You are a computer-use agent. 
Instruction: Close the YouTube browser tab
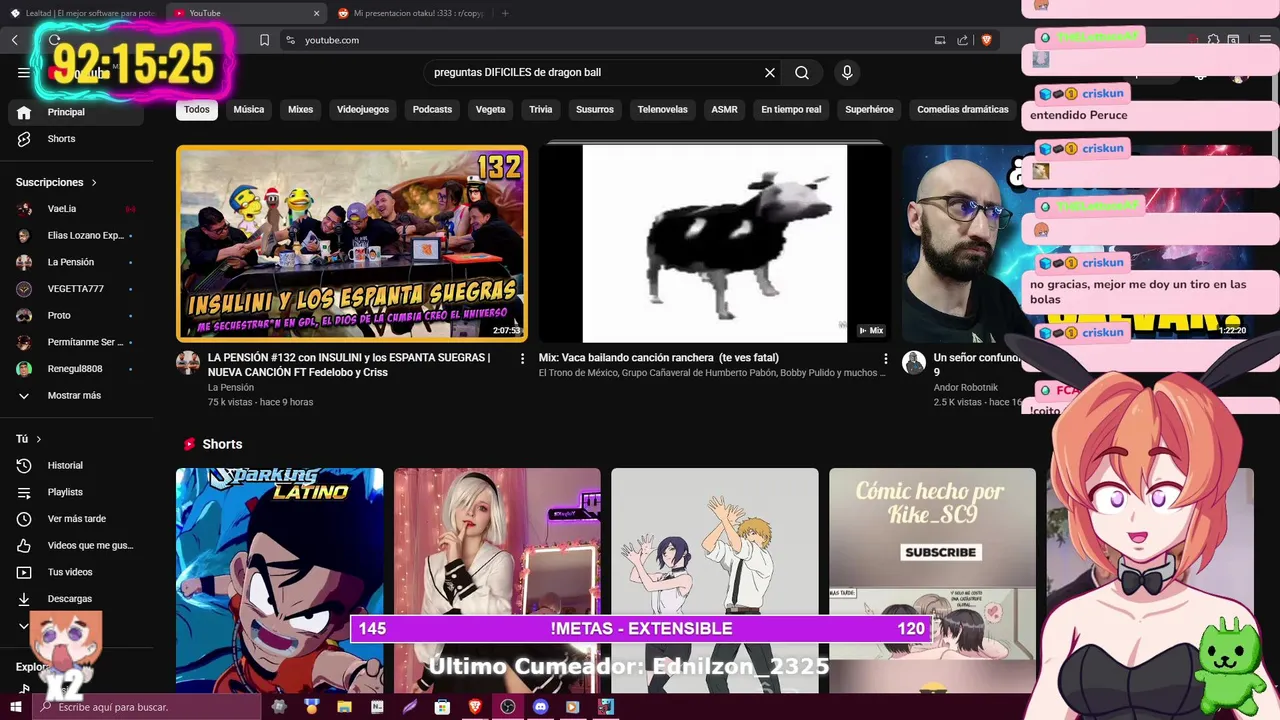pyautogui.click(x=317, y=13)
